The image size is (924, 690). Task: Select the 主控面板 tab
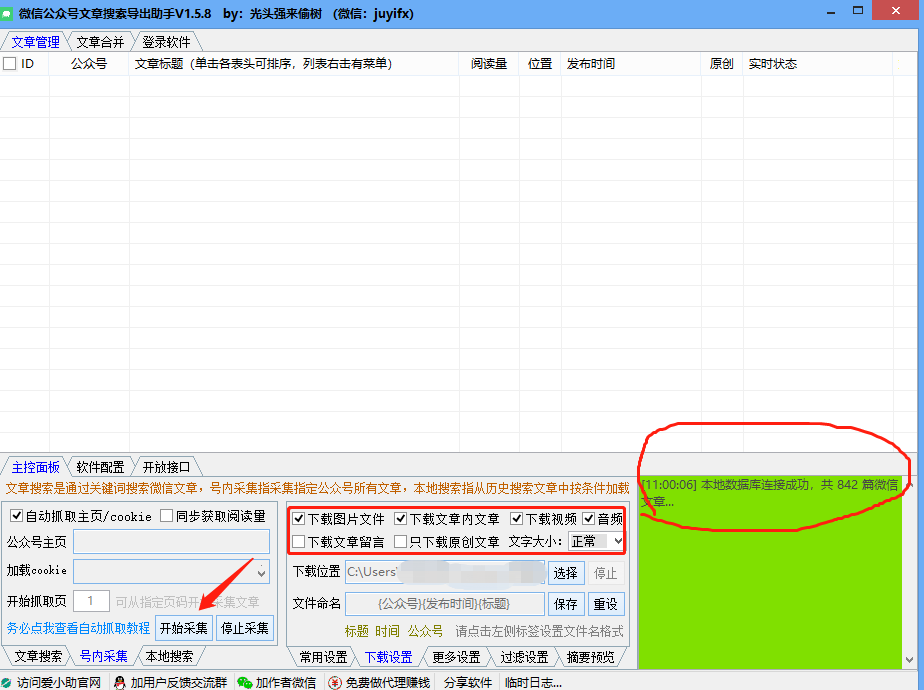click(x=35, y=467)
